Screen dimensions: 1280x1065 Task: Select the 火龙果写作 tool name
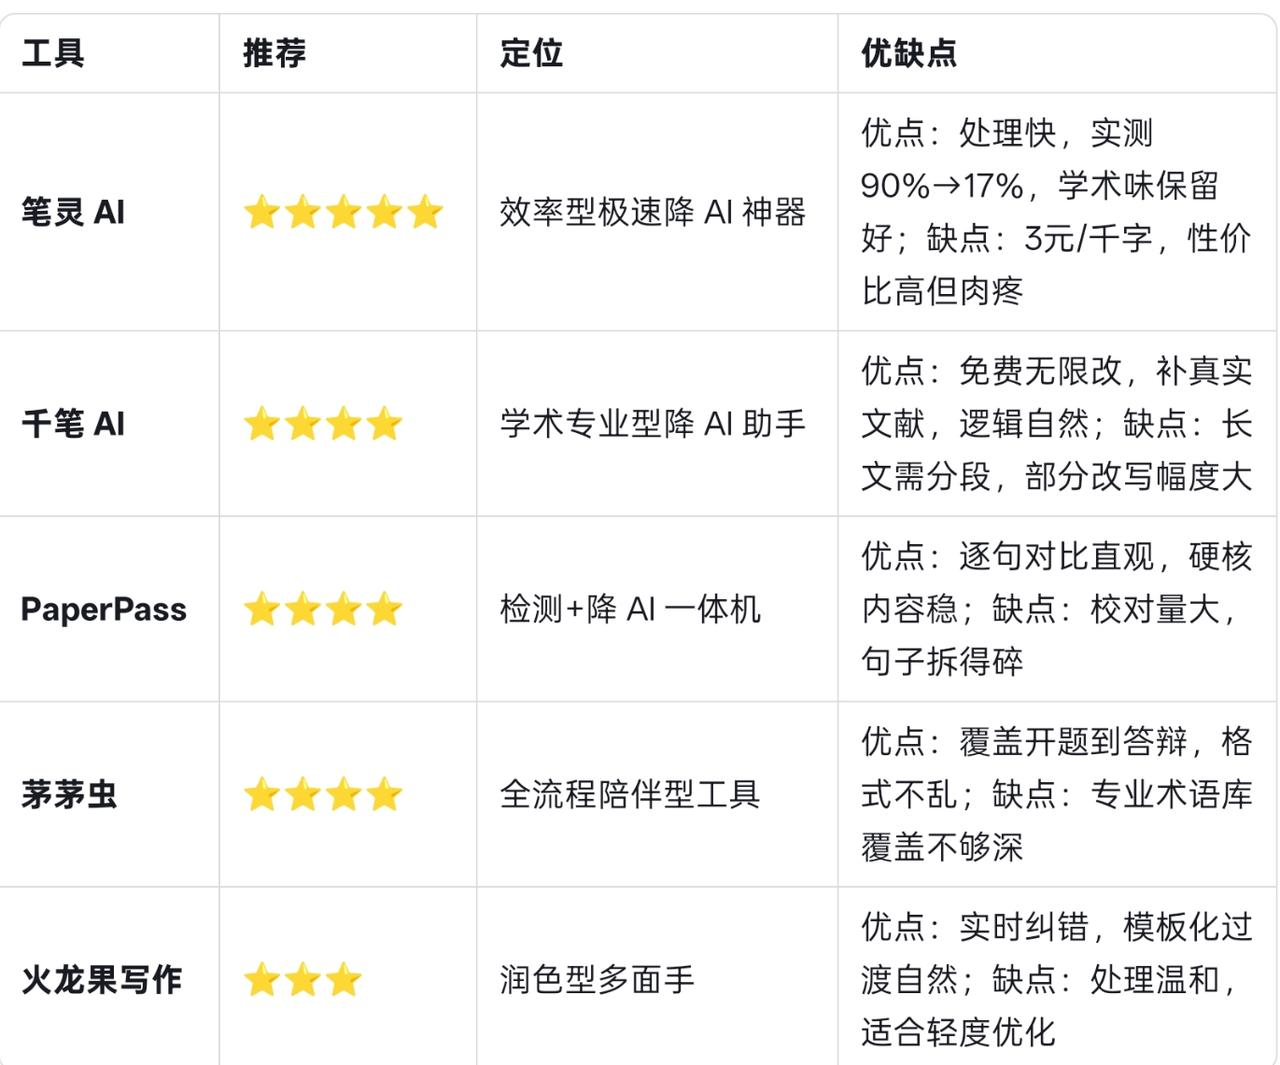pos(102,980)
